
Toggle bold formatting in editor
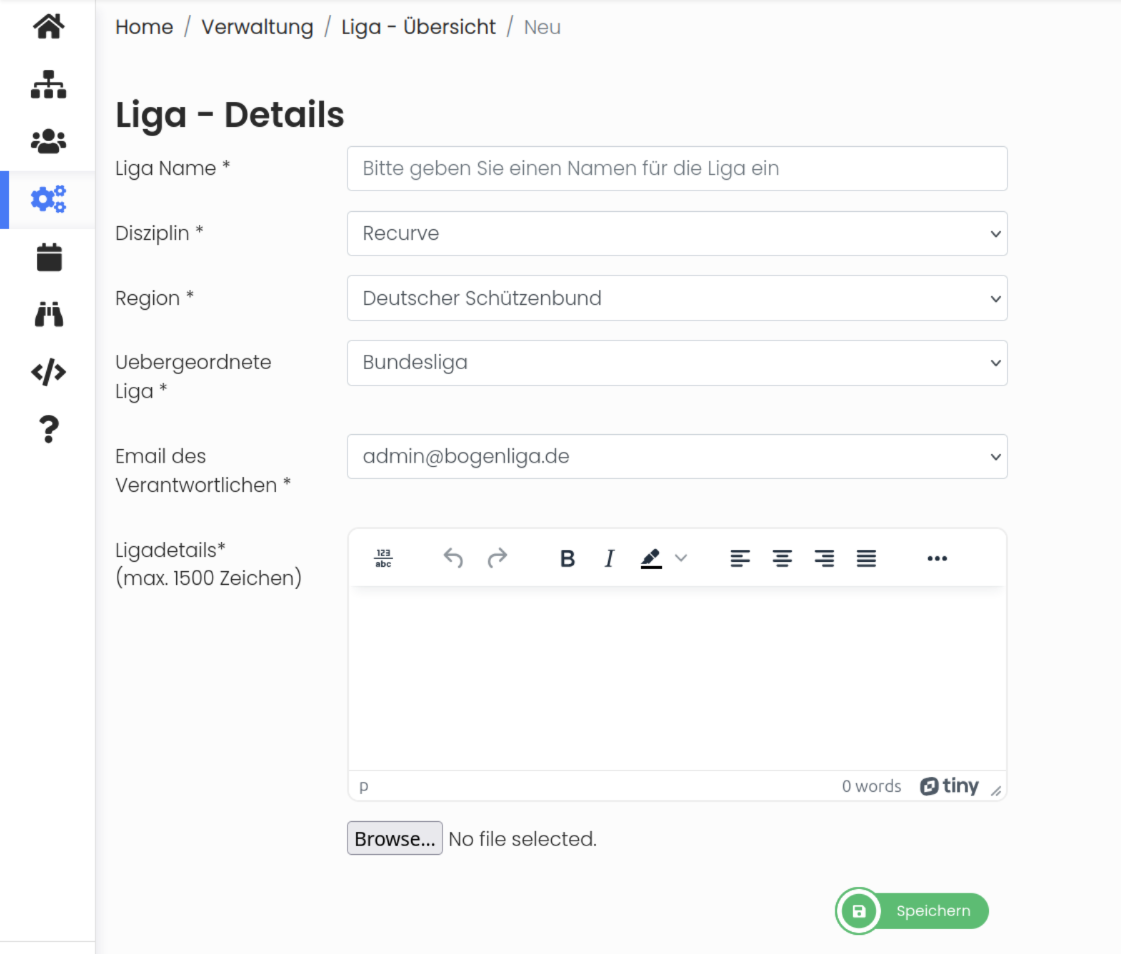(x=567, y=558)
